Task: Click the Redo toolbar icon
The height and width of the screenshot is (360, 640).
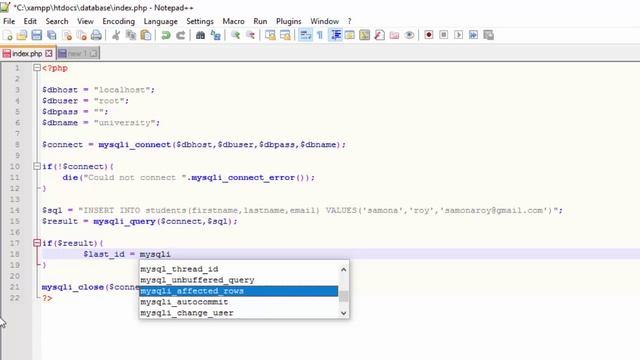Action: coord(180,35)
